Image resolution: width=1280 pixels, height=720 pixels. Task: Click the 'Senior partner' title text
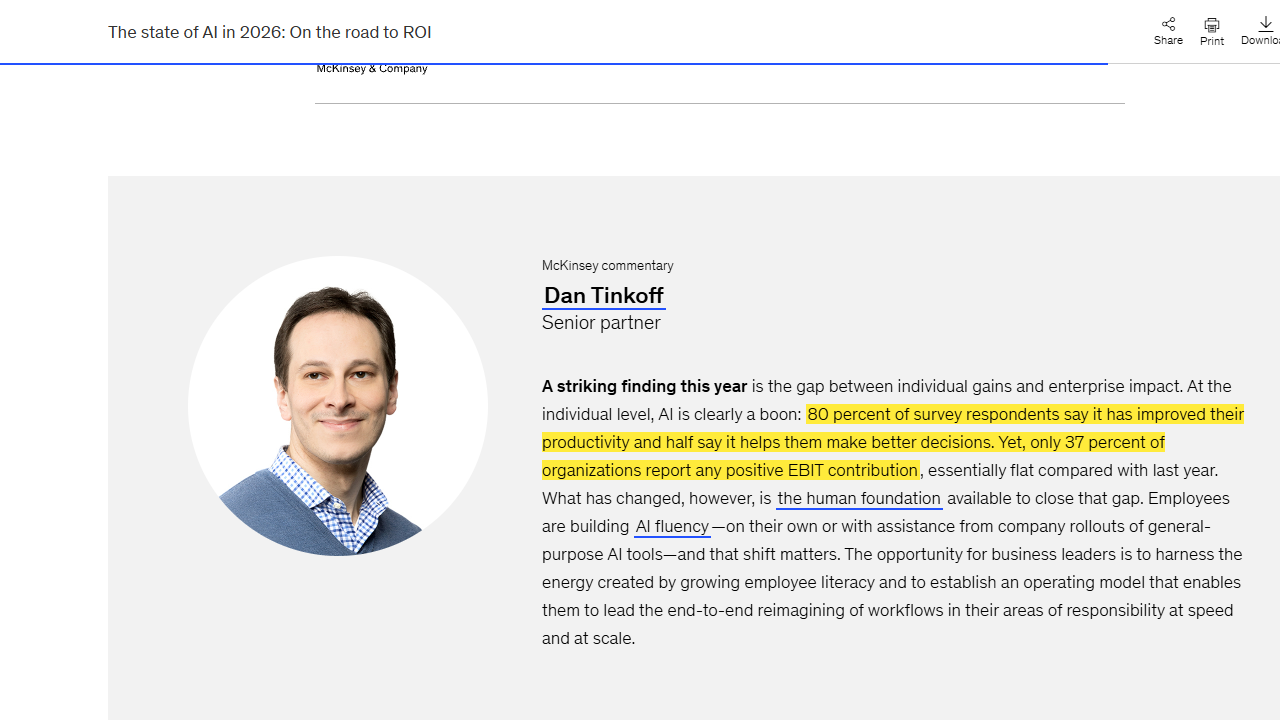(601, 323)
